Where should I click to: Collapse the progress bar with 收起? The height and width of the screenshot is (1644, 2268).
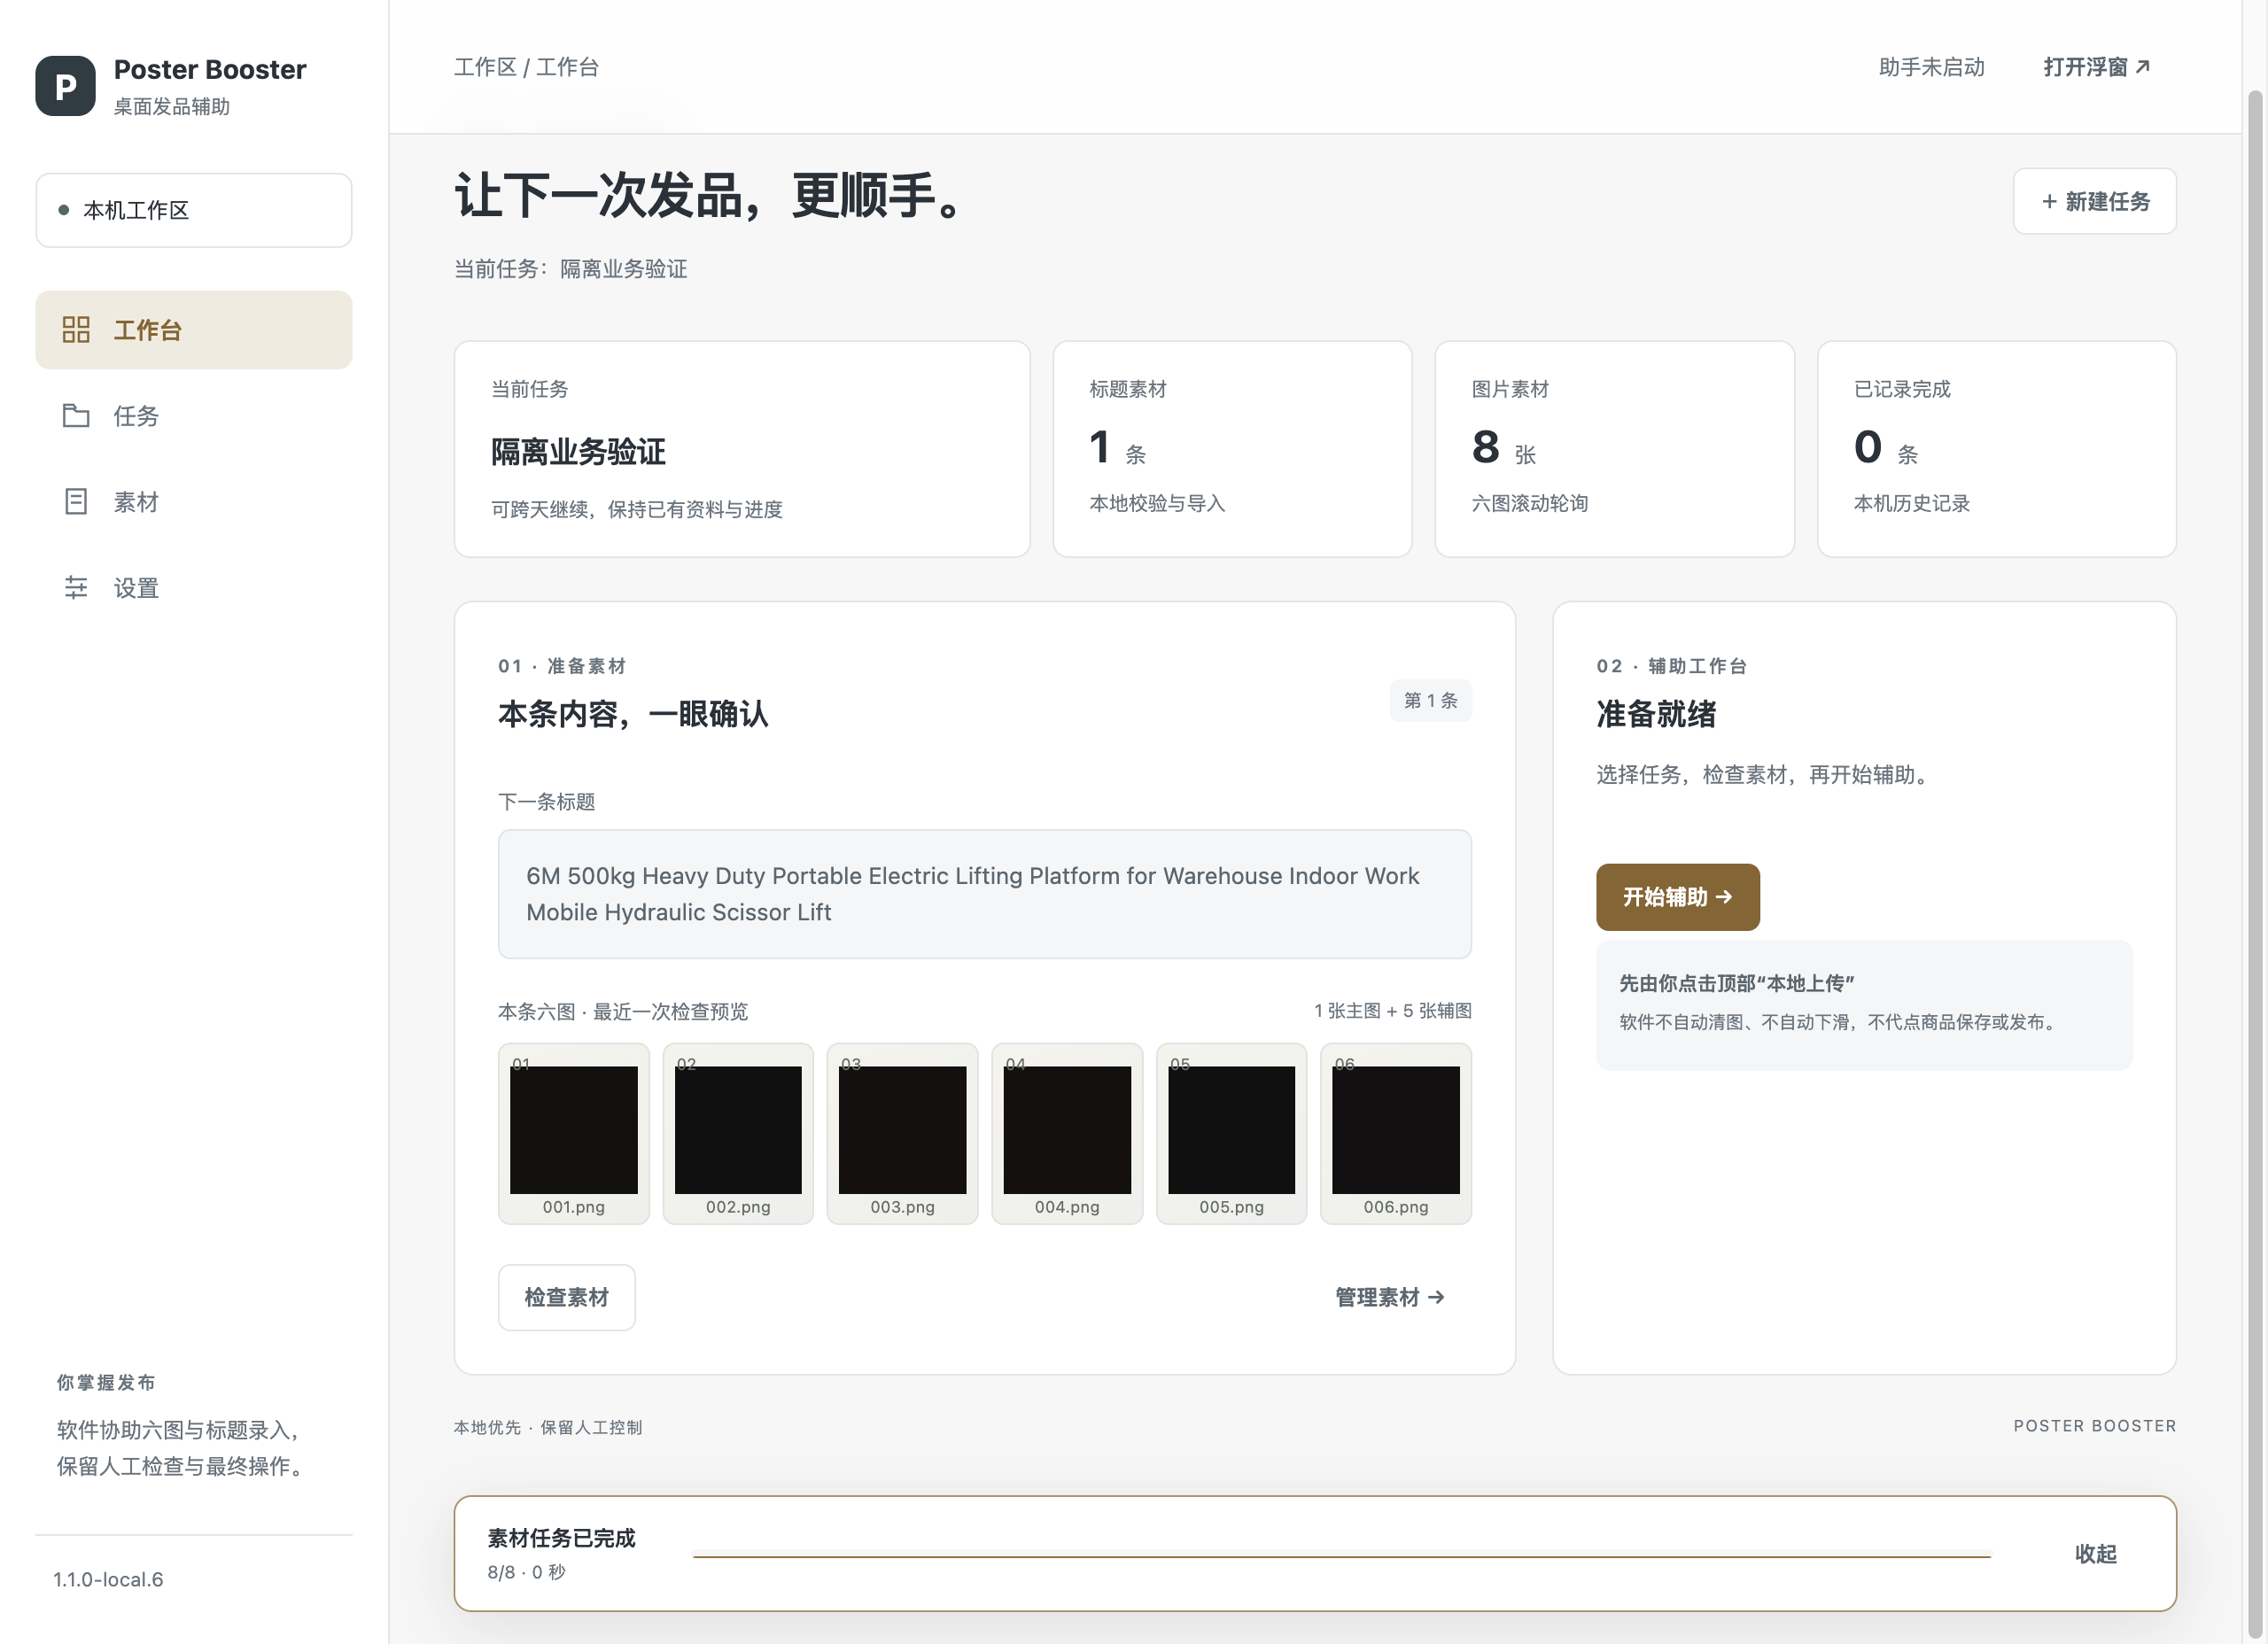click(2095, 1554)
